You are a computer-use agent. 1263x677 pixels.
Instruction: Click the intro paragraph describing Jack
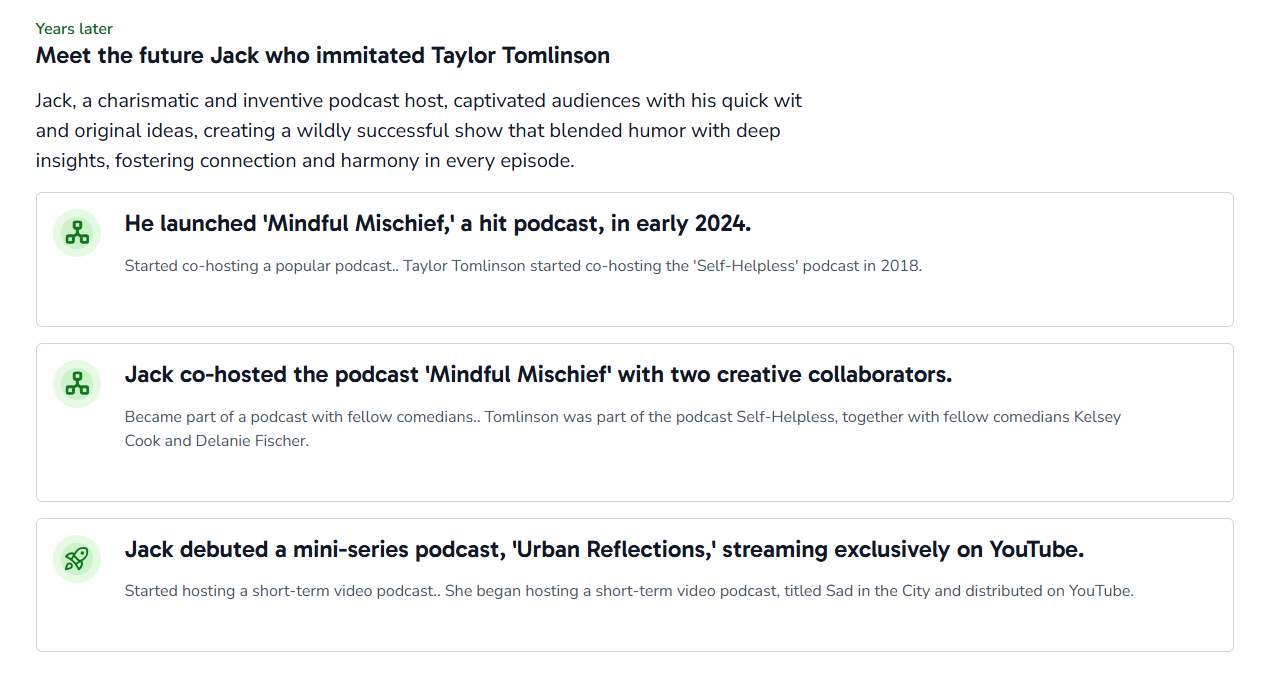click(x=418, y=131)
